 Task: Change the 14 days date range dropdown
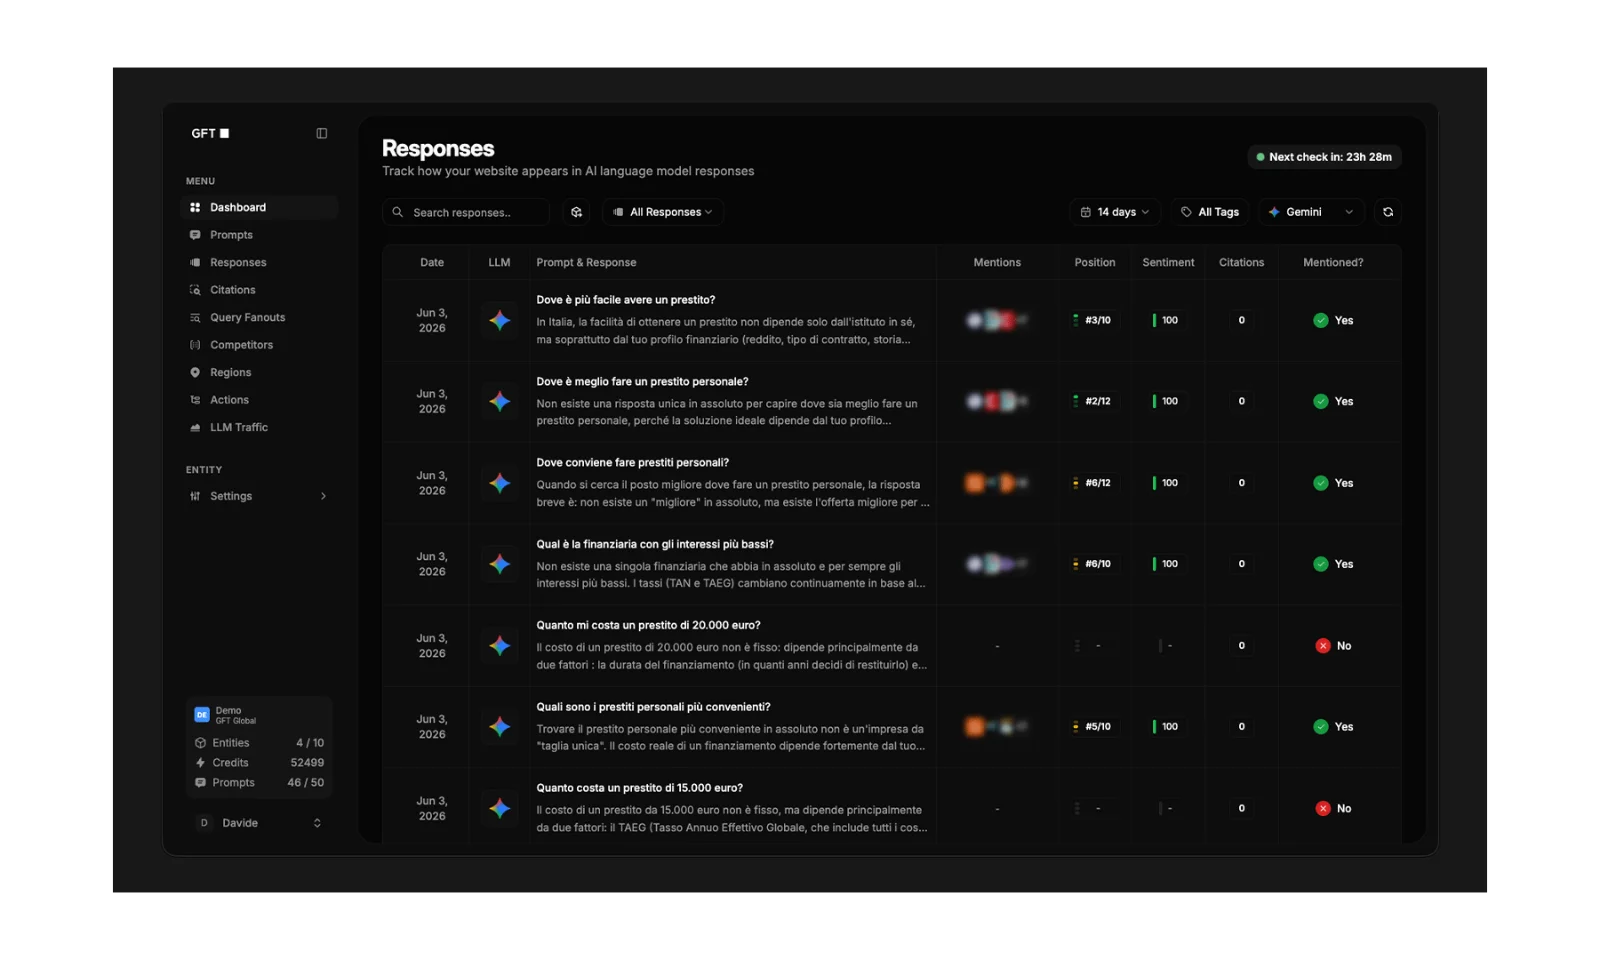pos(1115,212)
